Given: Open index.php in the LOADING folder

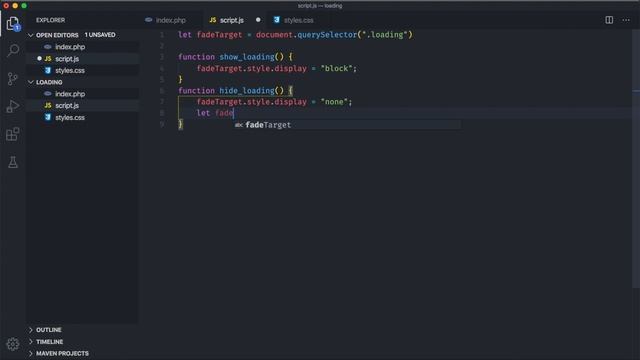Looking at the screenshot, I should [x=83, y=94].
